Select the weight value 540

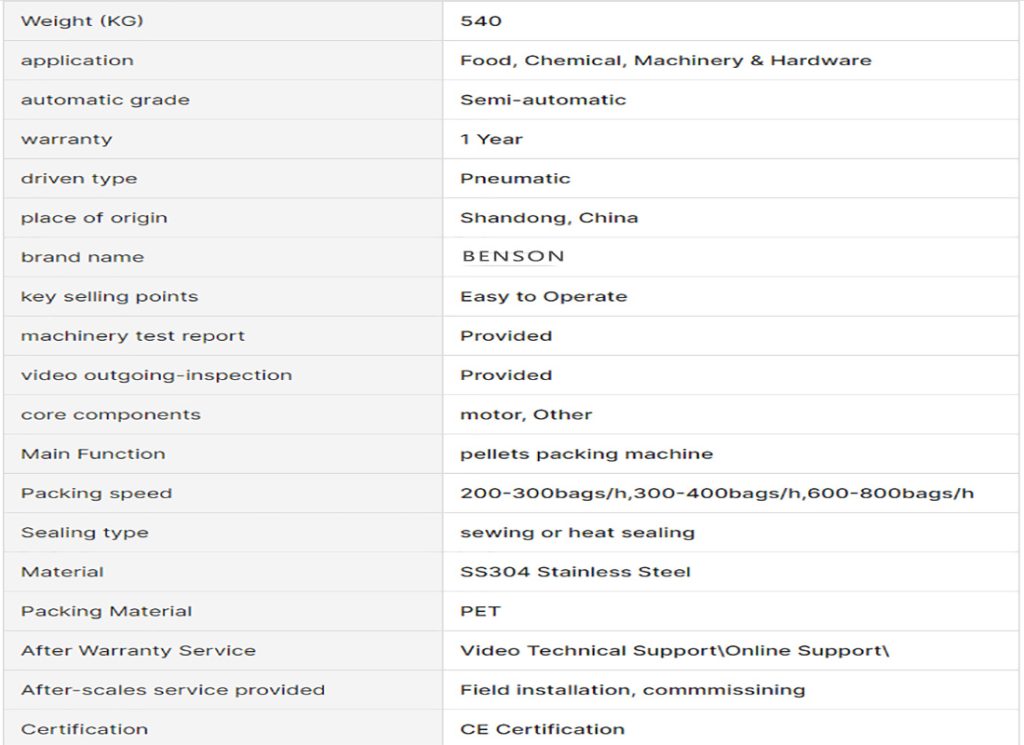pyautogui.click(x=481, y=21)
